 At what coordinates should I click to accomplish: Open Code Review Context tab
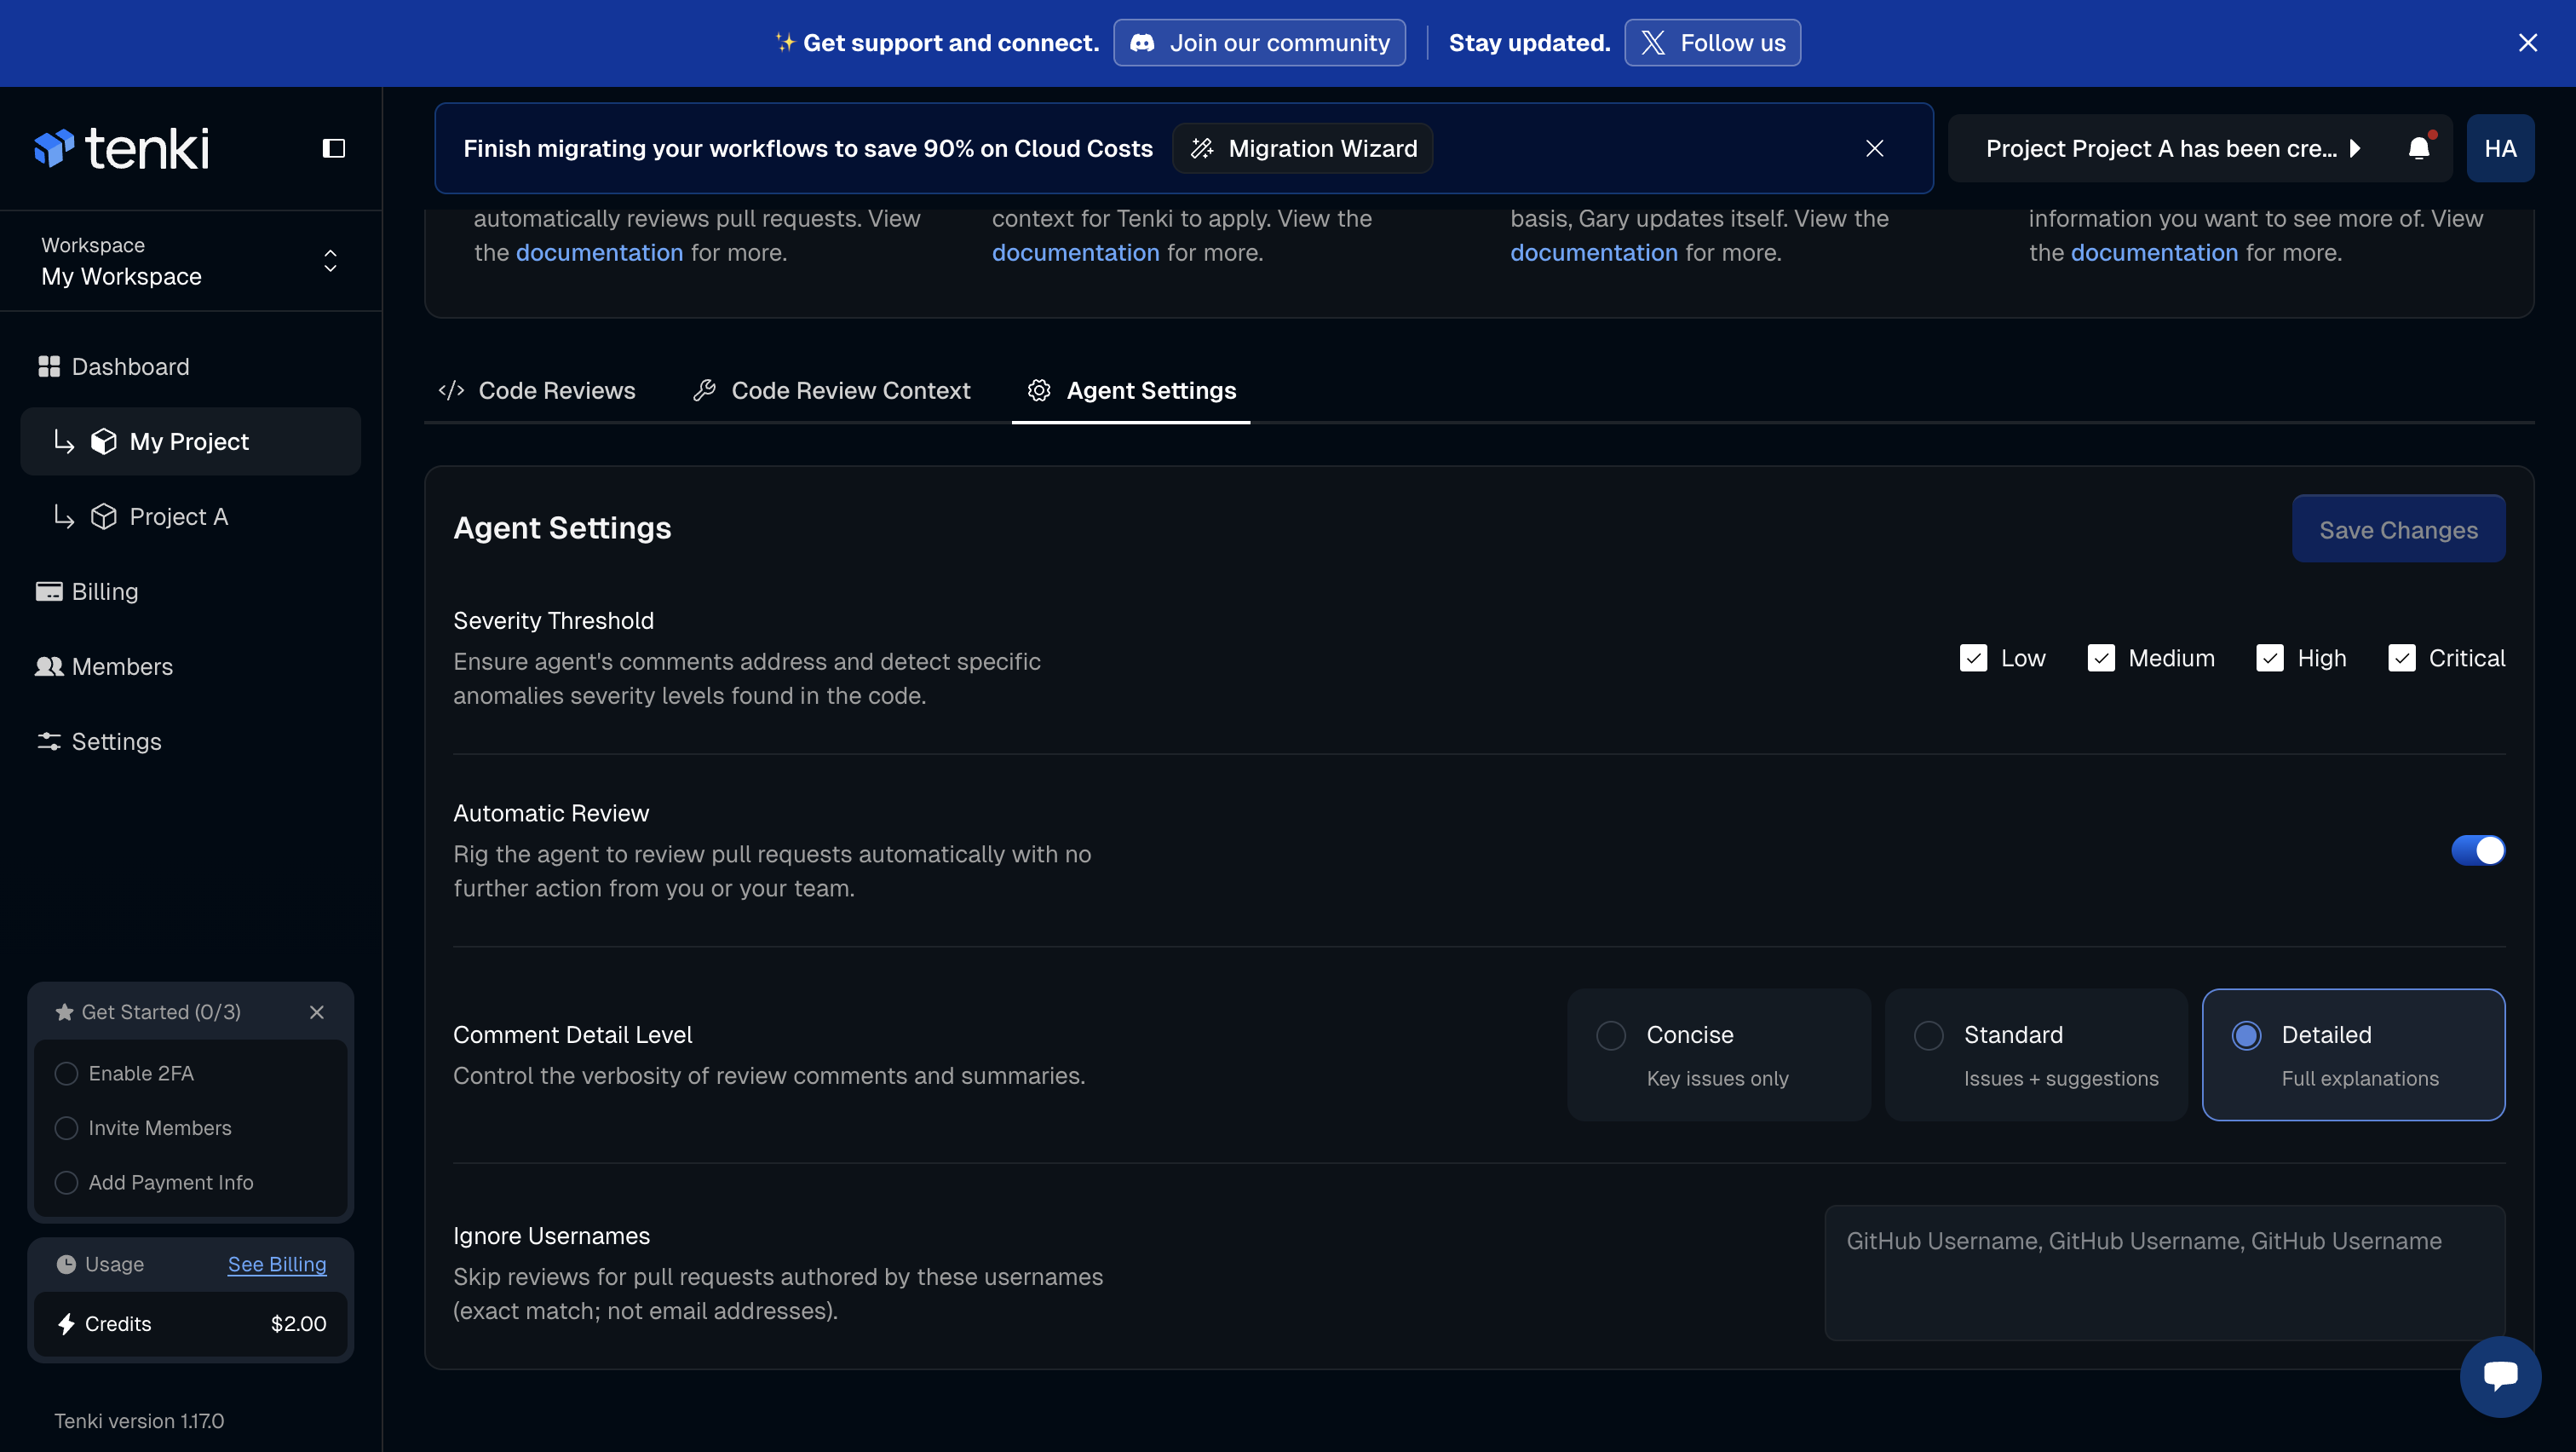click(832, 391)
